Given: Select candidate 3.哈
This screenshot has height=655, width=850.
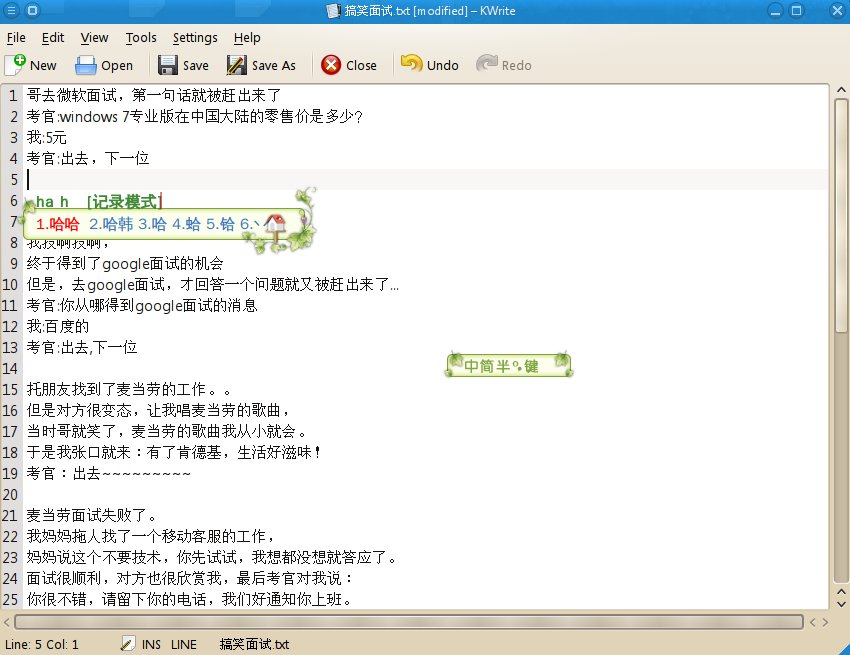Looking at the screenshot, I should [x=152, y=224].
